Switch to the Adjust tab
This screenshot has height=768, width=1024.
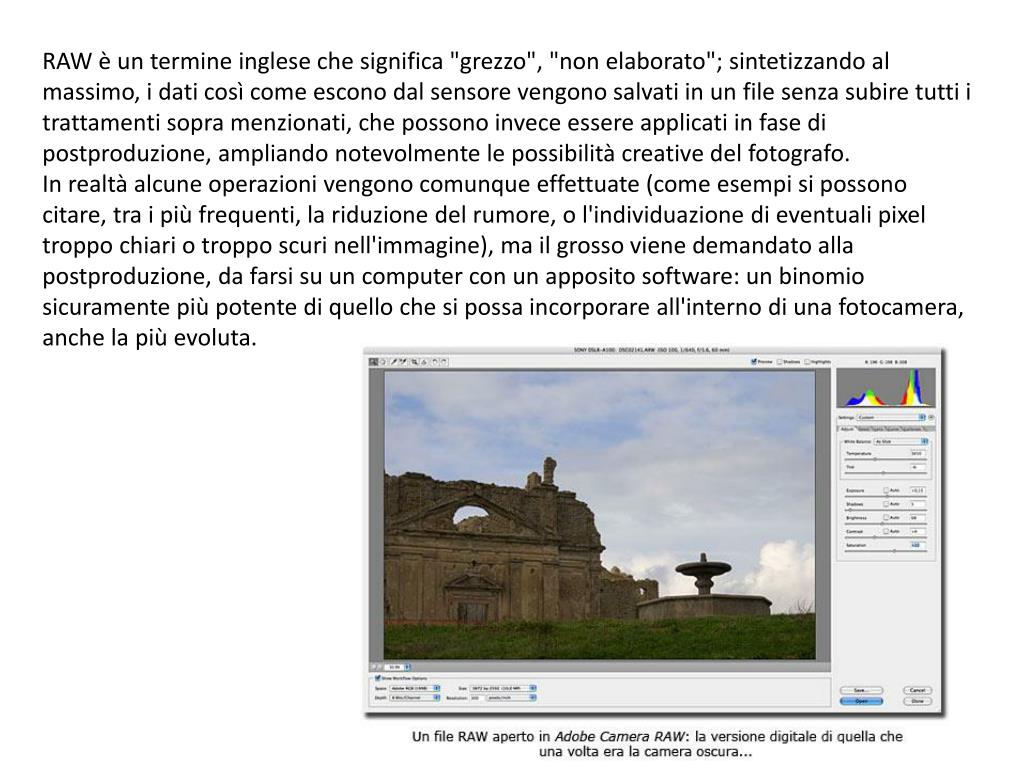(848, 429)
